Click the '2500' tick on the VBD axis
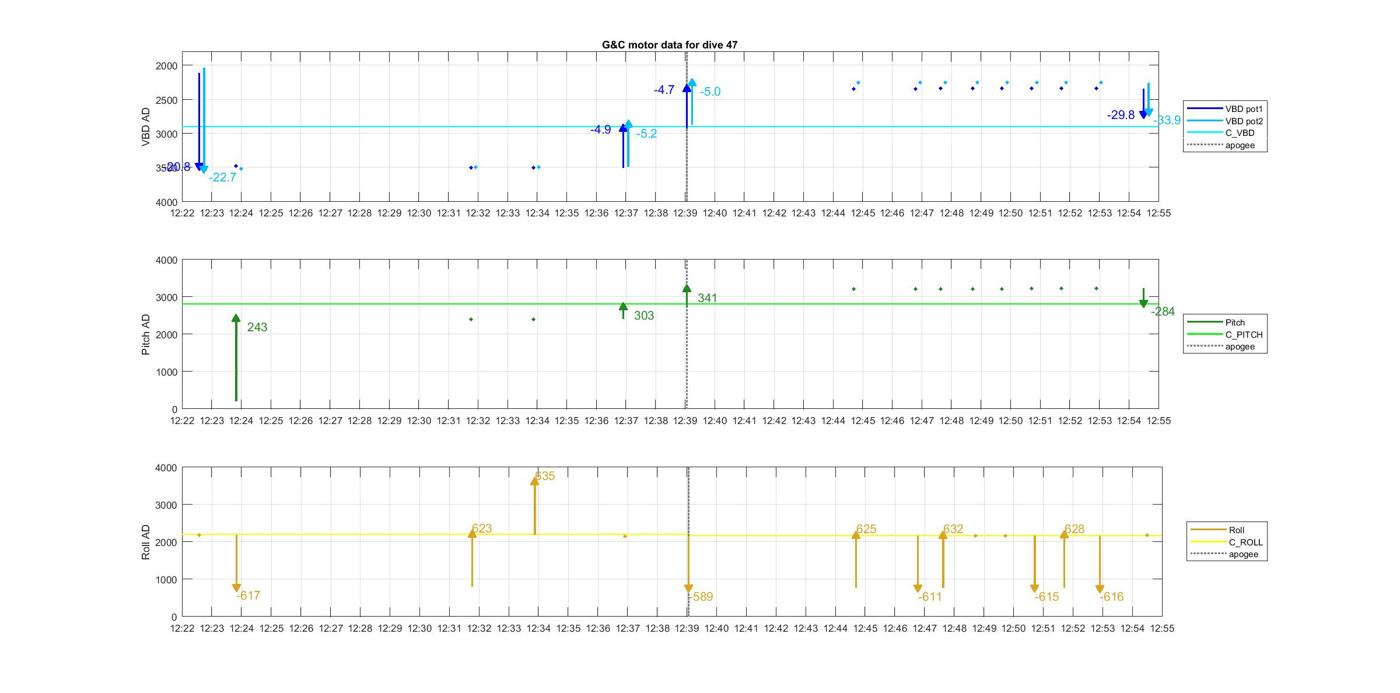This screenshot has width=1400, height=693. [x=166, y=100]
